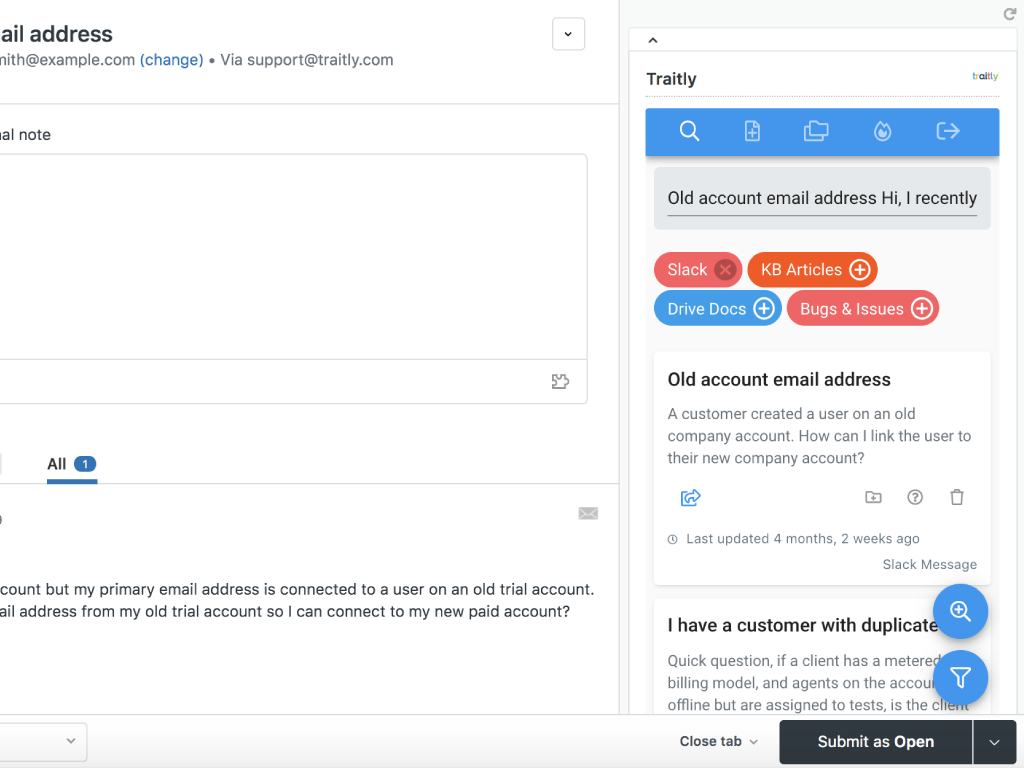Expand the submit status dropdown arrow

coord(994,742)
